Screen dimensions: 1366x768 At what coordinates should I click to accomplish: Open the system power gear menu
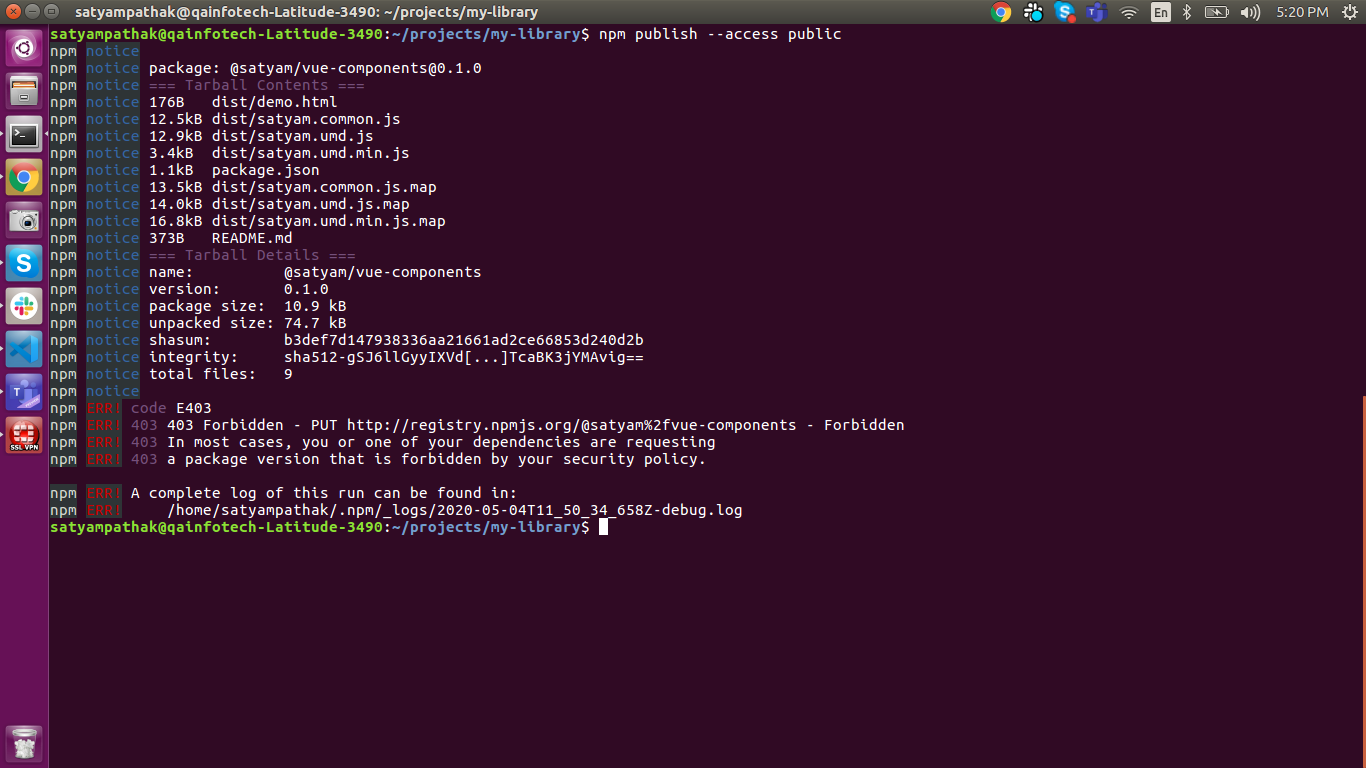1349,12
